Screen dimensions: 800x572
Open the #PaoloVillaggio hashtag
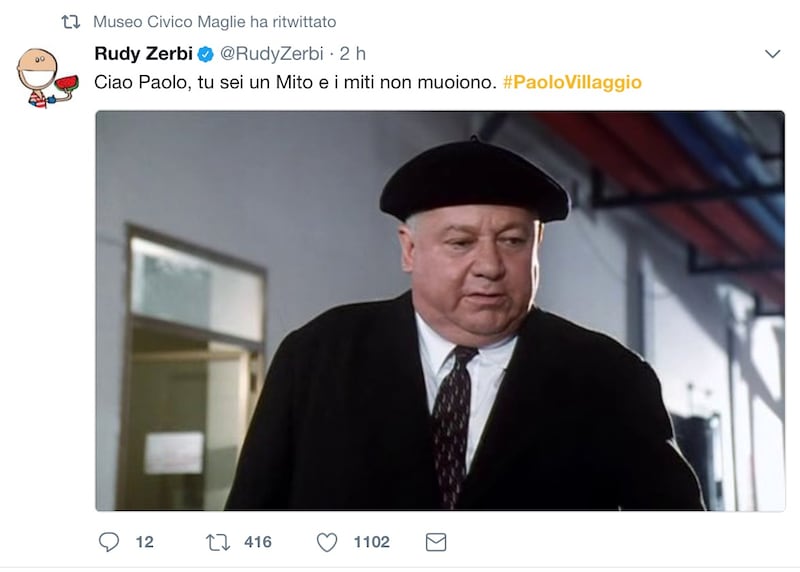point(572,82)
